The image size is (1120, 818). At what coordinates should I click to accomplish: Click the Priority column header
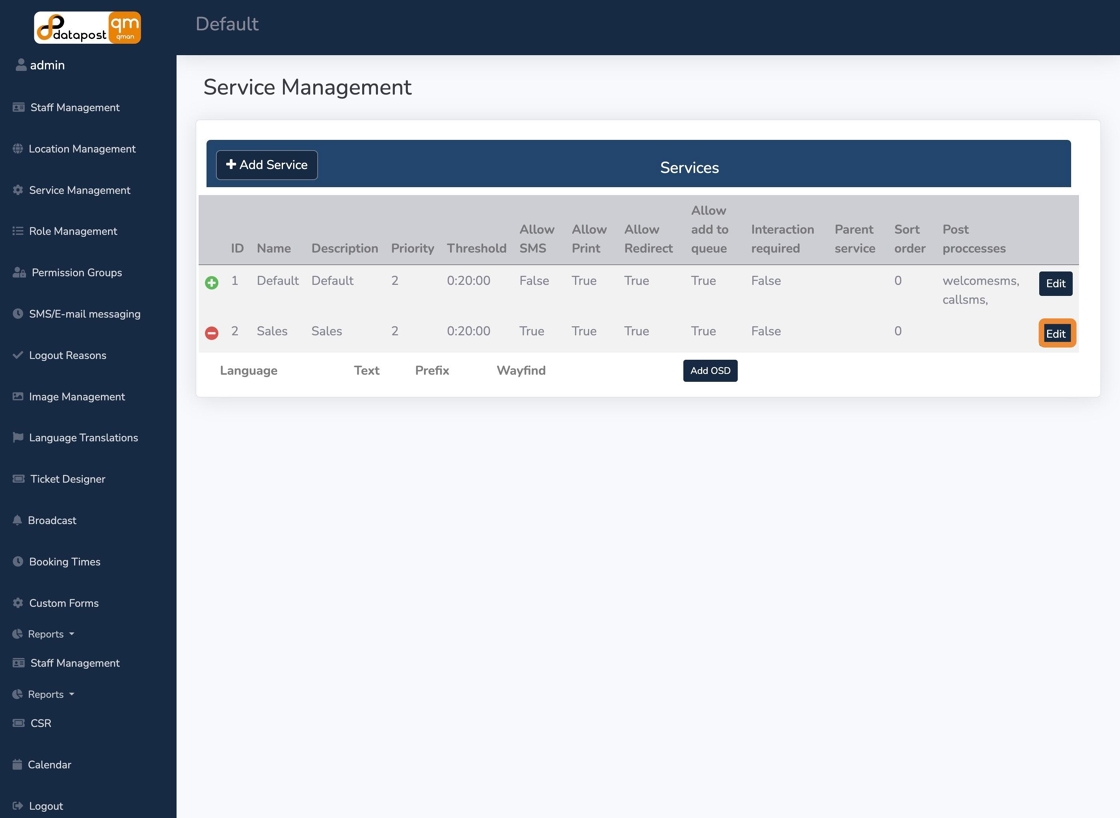412,249
